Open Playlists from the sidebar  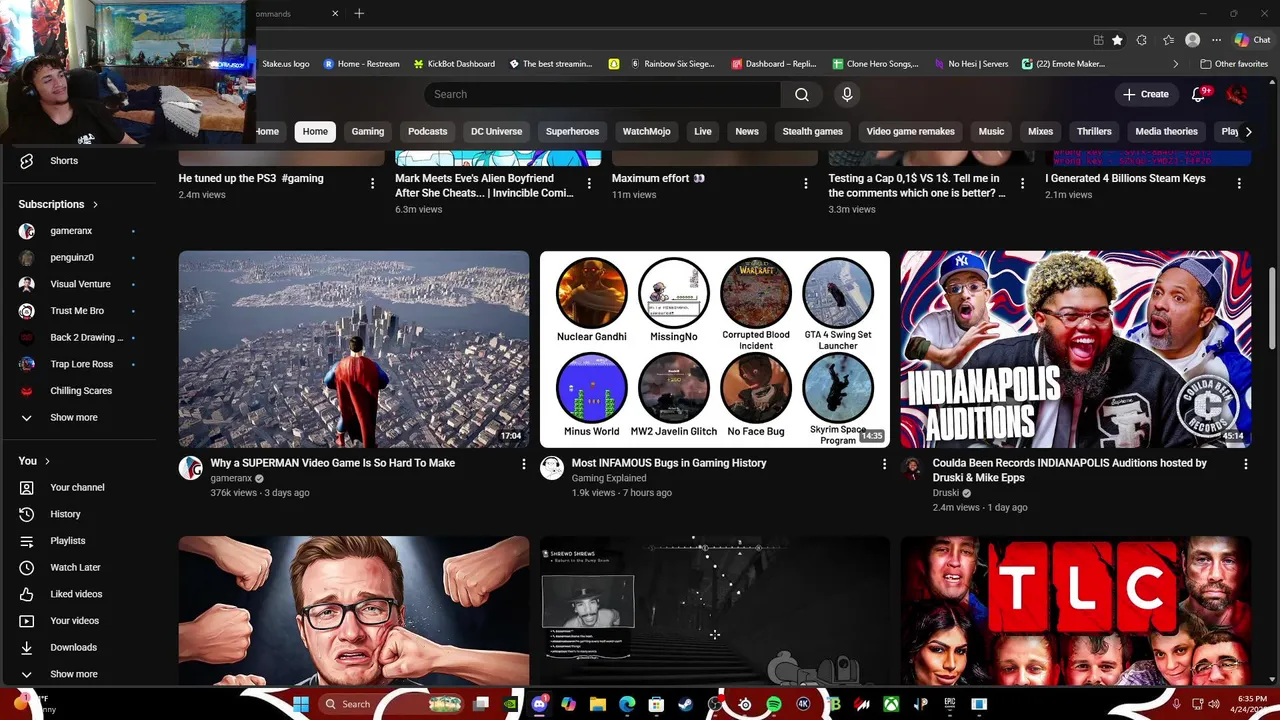coord(67,541)
